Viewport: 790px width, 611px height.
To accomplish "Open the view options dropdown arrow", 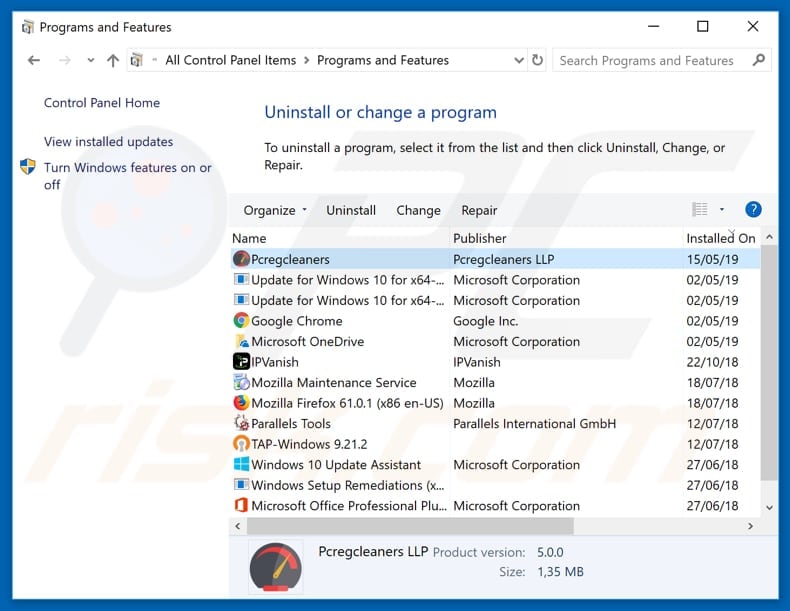I will tap(722, 209).
